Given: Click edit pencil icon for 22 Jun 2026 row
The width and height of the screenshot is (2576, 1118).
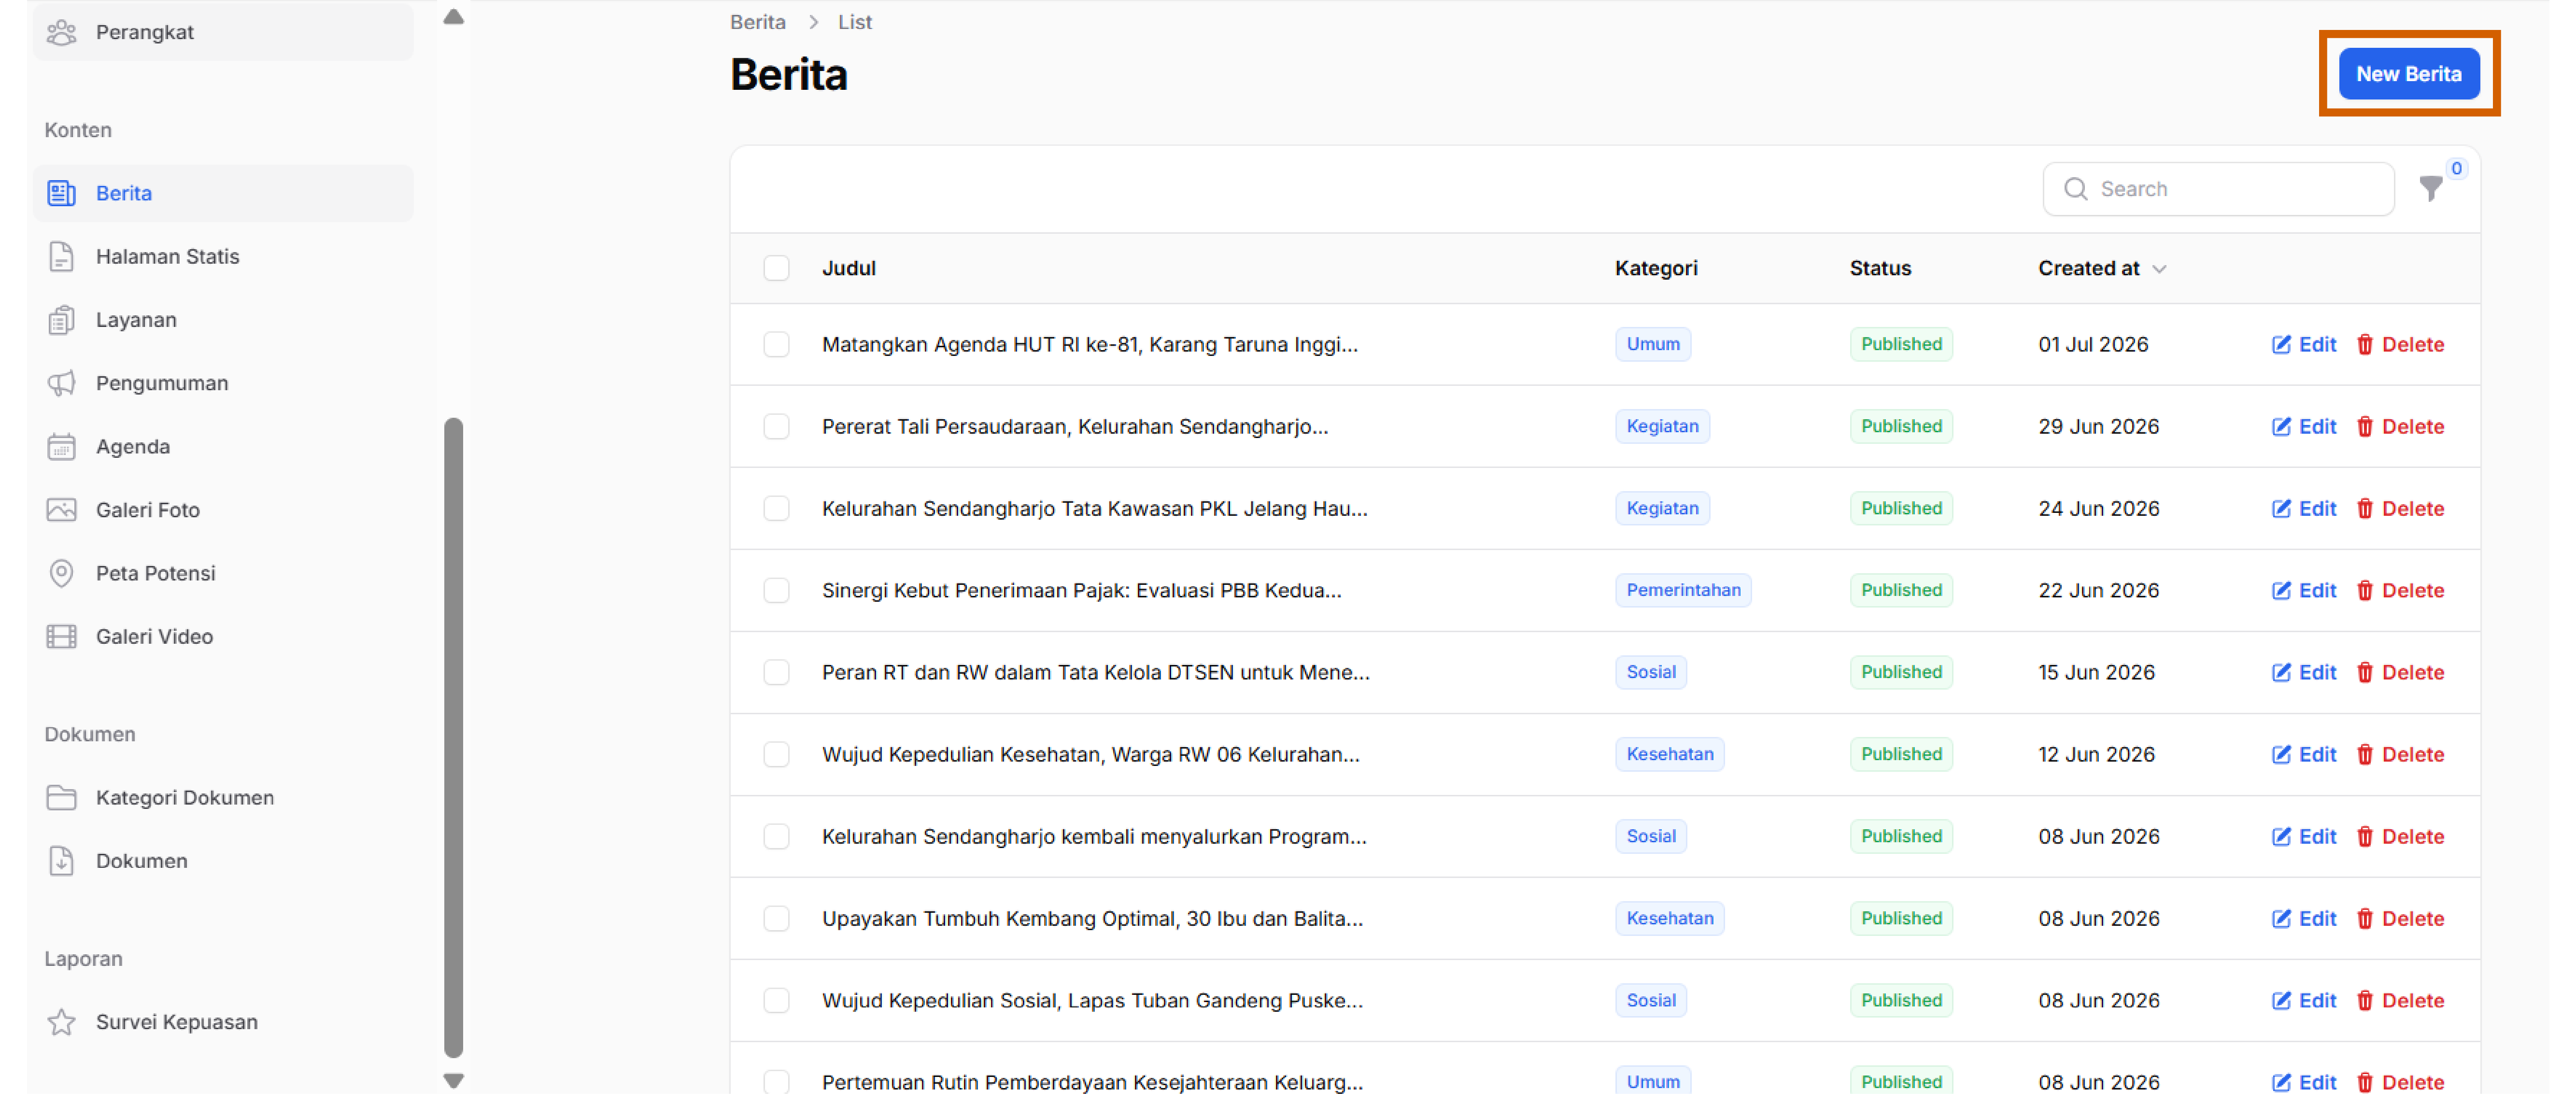Looking at the screenshot, I should [2281, 590].
